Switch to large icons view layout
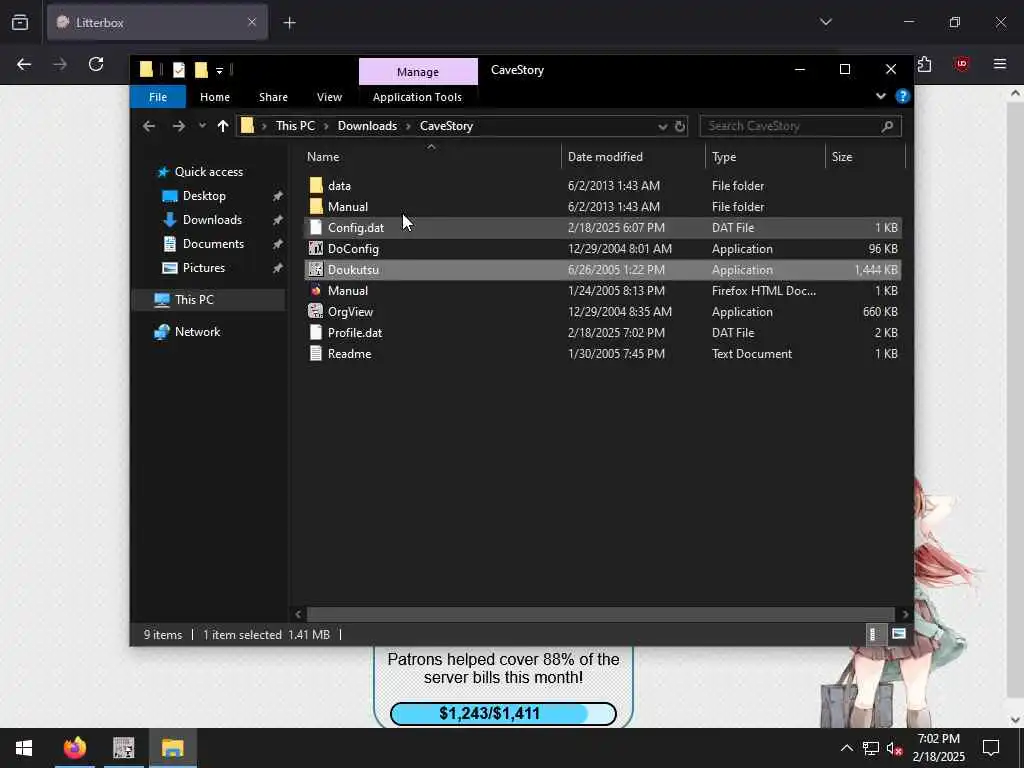Image resolution: width=1024 pixels, height=768 pixels. pos(899,633)
